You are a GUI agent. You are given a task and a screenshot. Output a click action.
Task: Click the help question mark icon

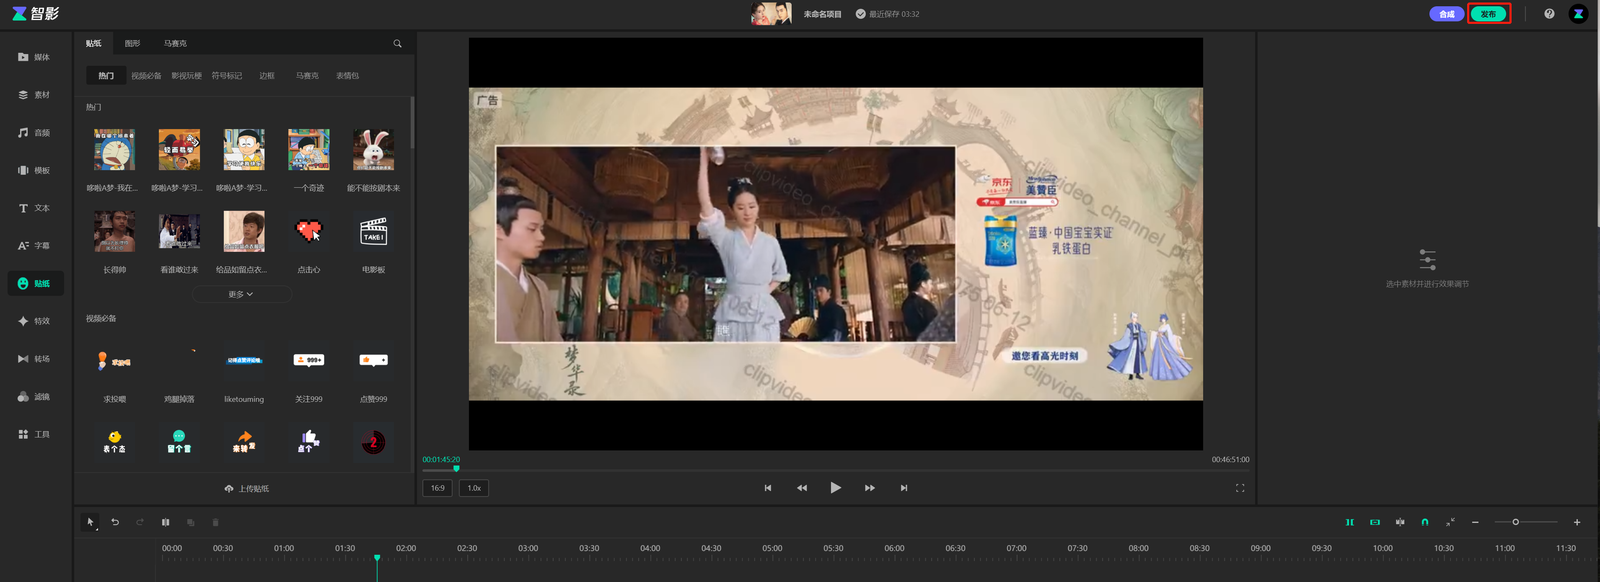point(1549,14)
